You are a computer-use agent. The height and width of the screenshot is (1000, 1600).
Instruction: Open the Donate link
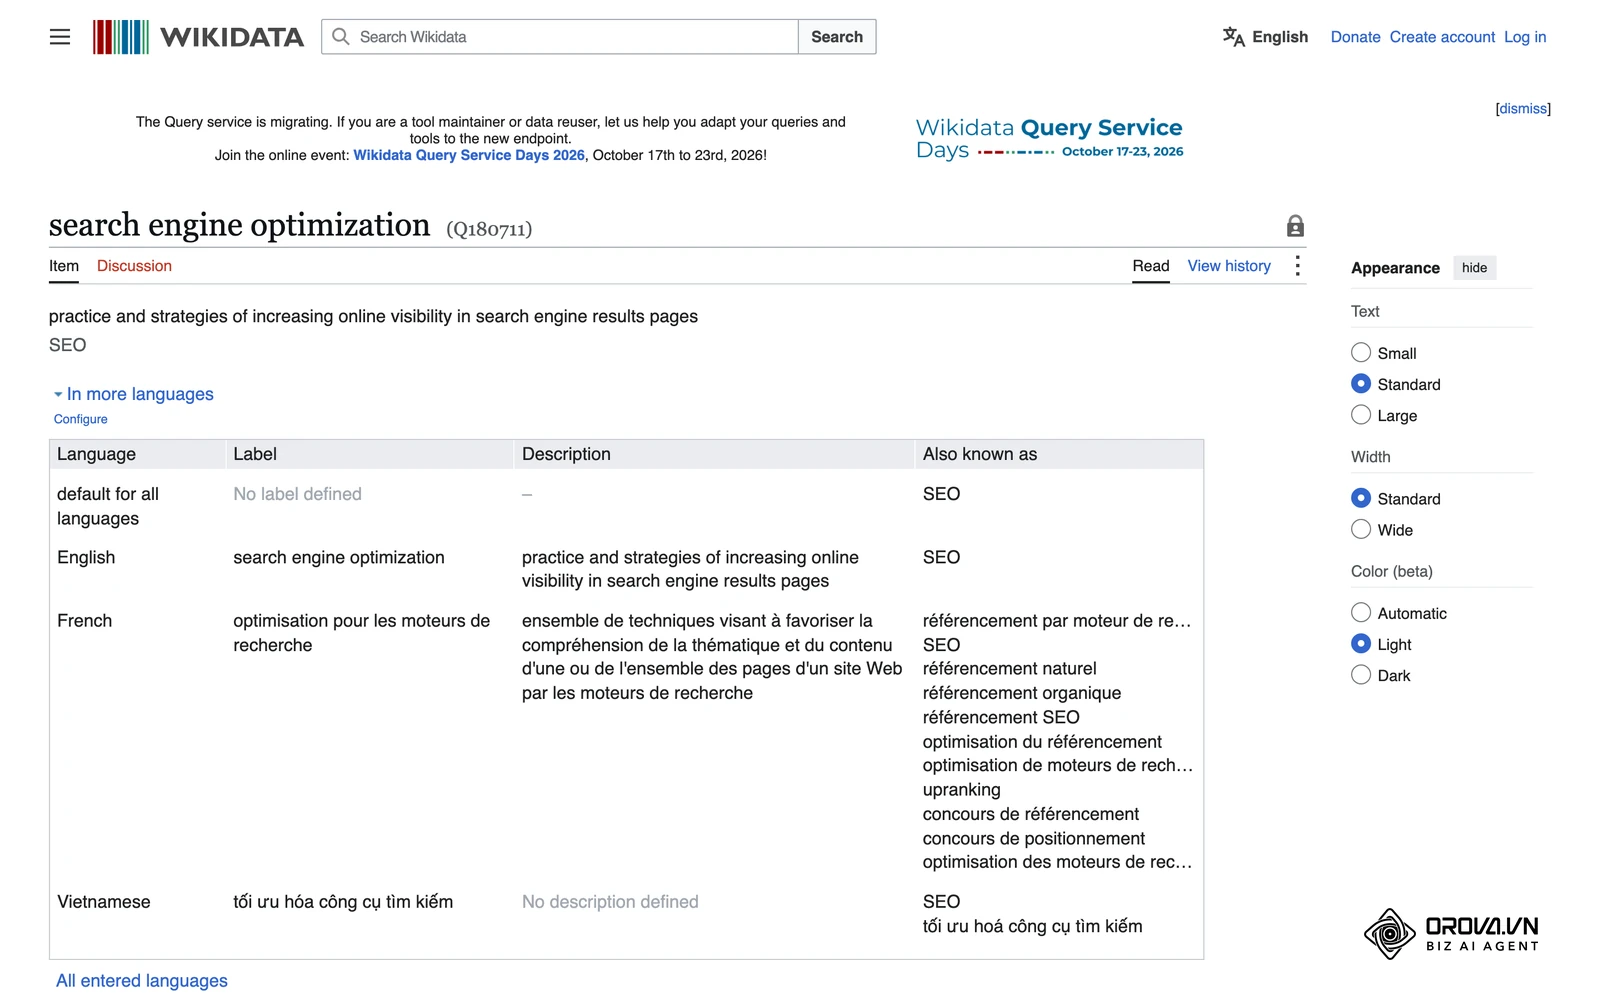pos(1355,37)
